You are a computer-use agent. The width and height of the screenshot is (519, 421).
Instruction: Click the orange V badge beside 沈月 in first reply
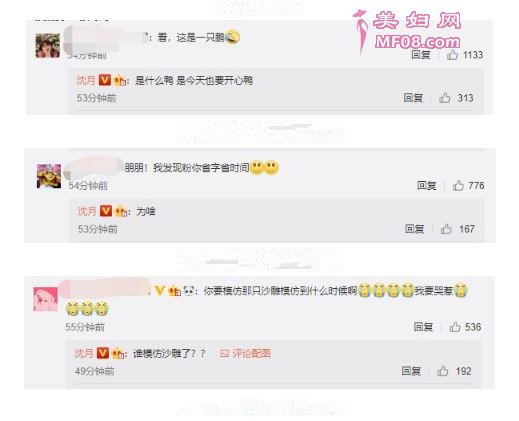coord(105,80)
